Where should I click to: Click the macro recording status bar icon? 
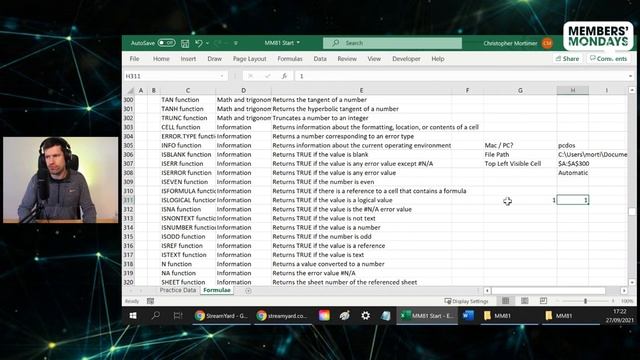coord(150,301)
